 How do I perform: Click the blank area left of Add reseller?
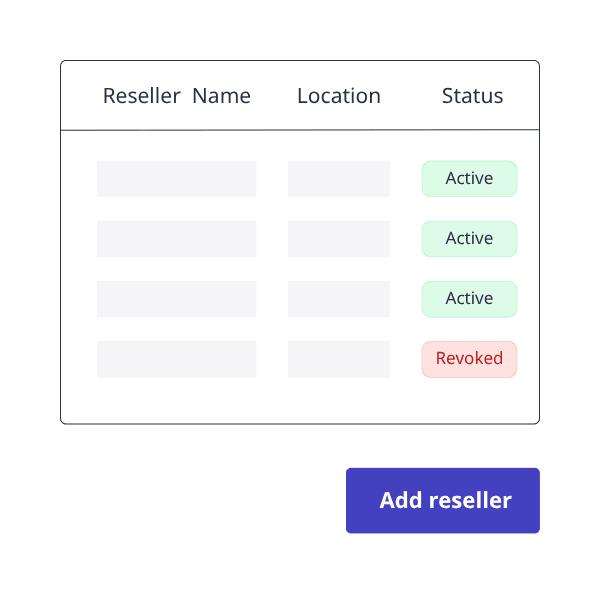pyautogui.click(x=200, y=501)
